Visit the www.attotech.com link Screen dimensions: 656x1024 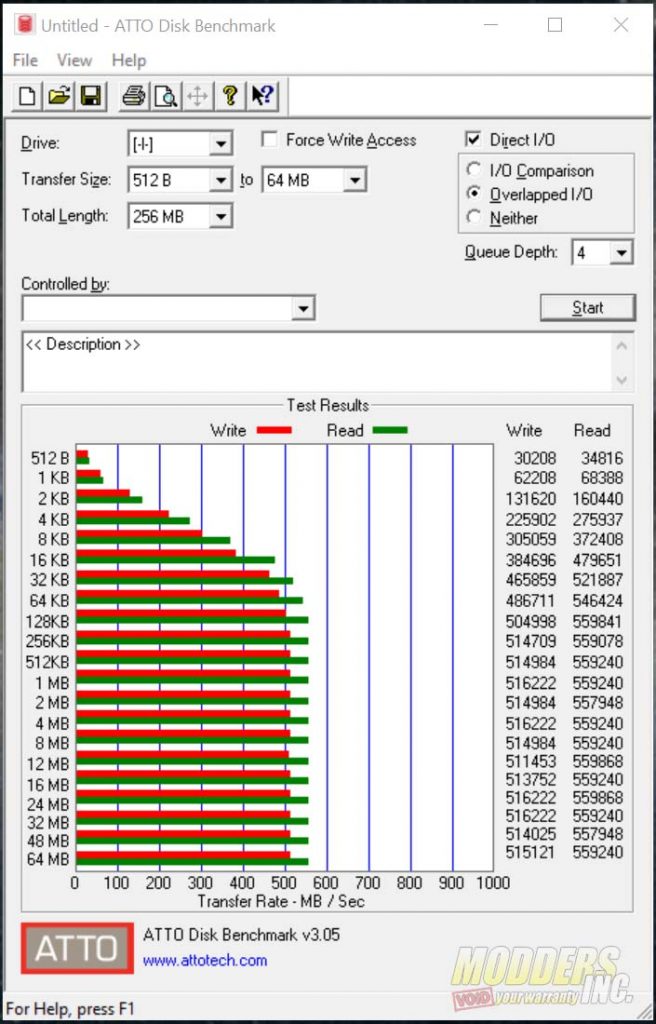pyautogui.click(x=205, y=961)
